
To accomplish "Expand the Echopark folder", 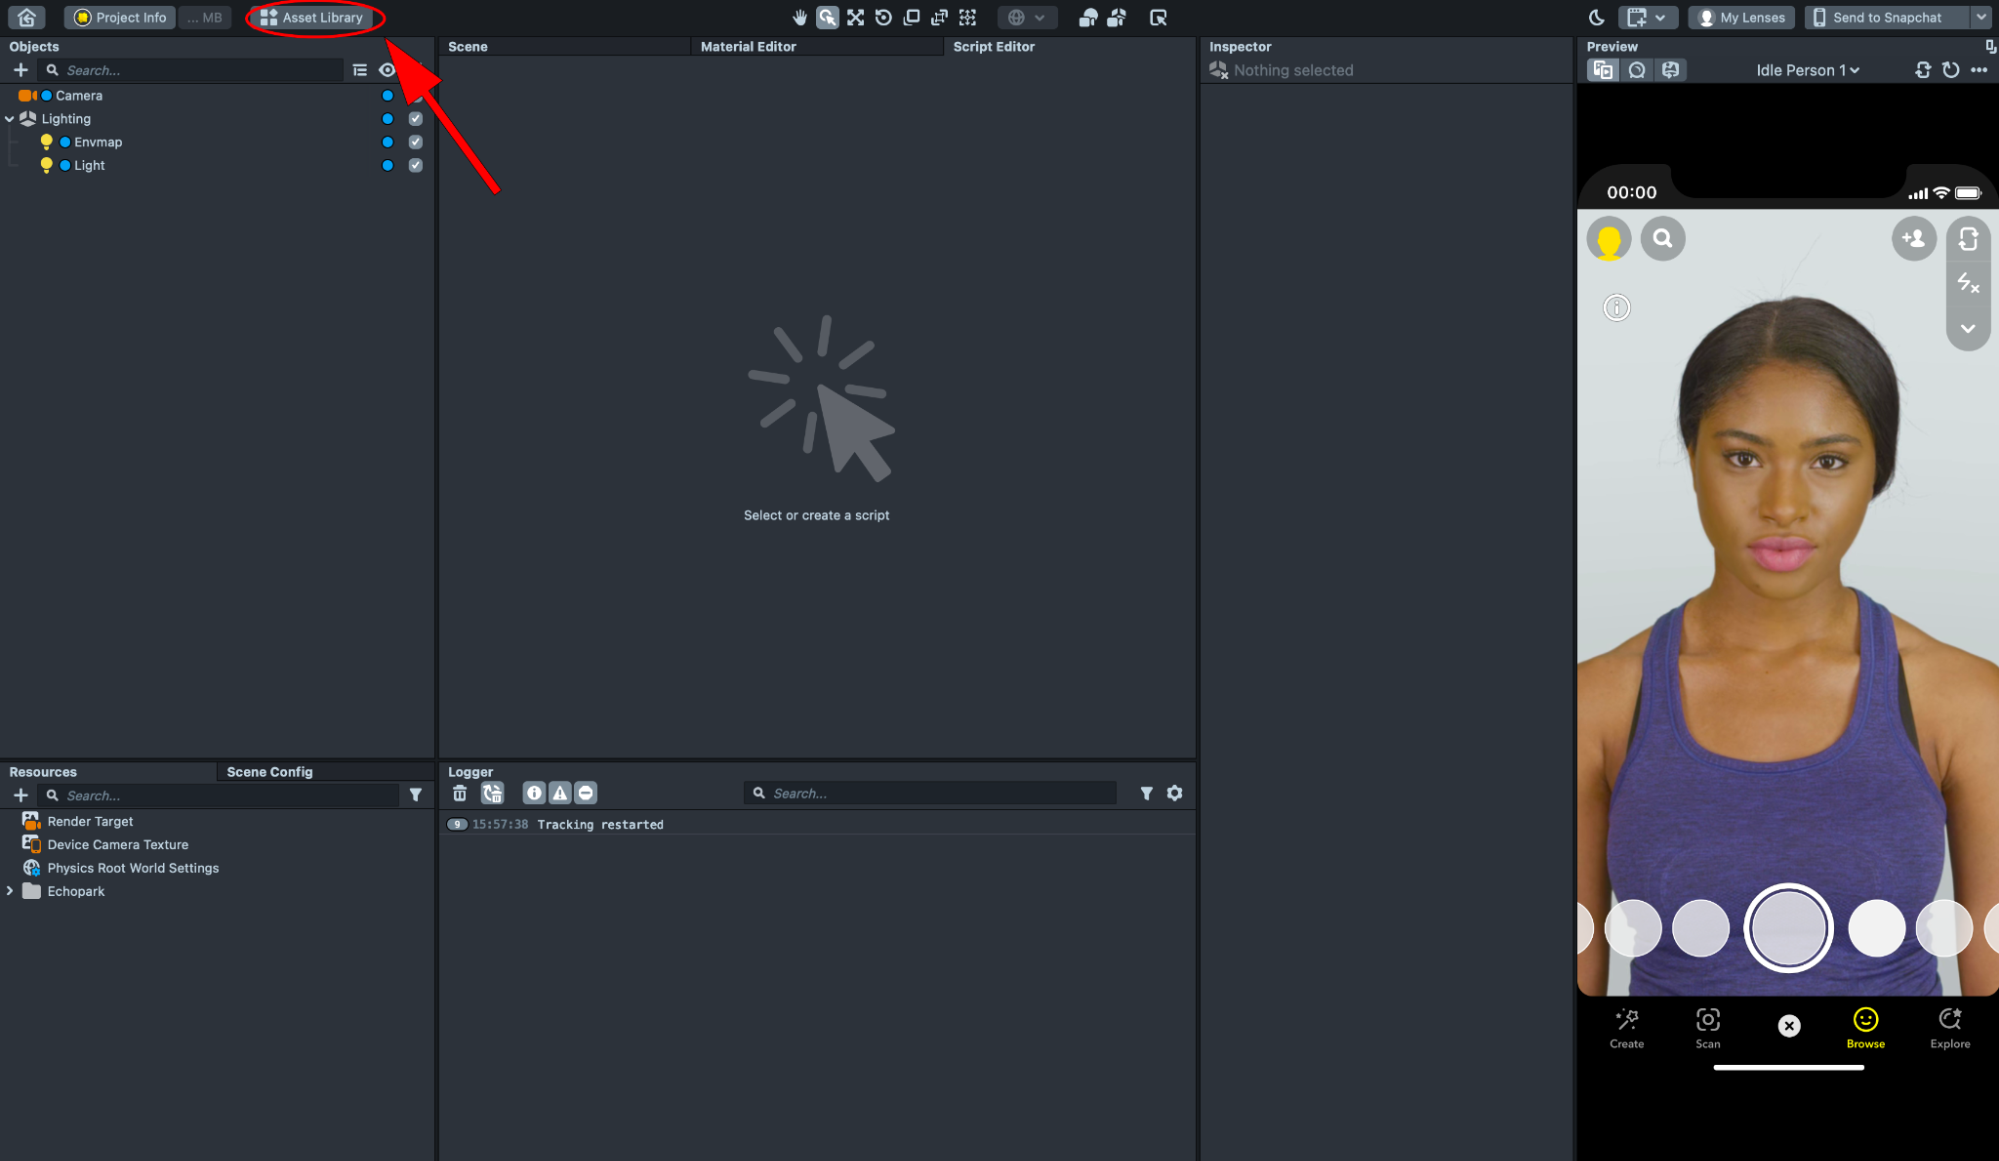I will click(x=10, y=891).
